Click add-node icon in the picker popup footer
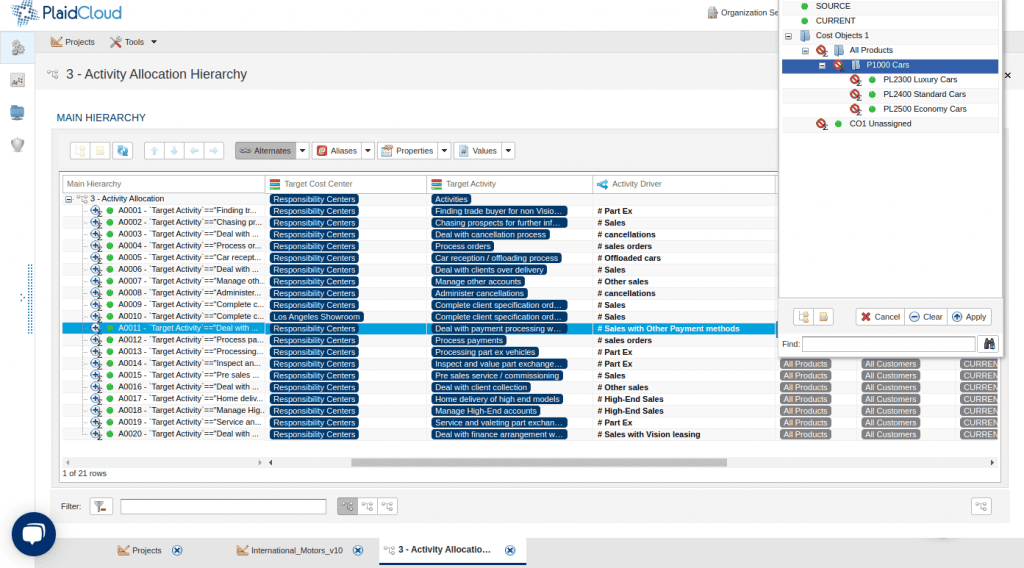 point(804,317)
